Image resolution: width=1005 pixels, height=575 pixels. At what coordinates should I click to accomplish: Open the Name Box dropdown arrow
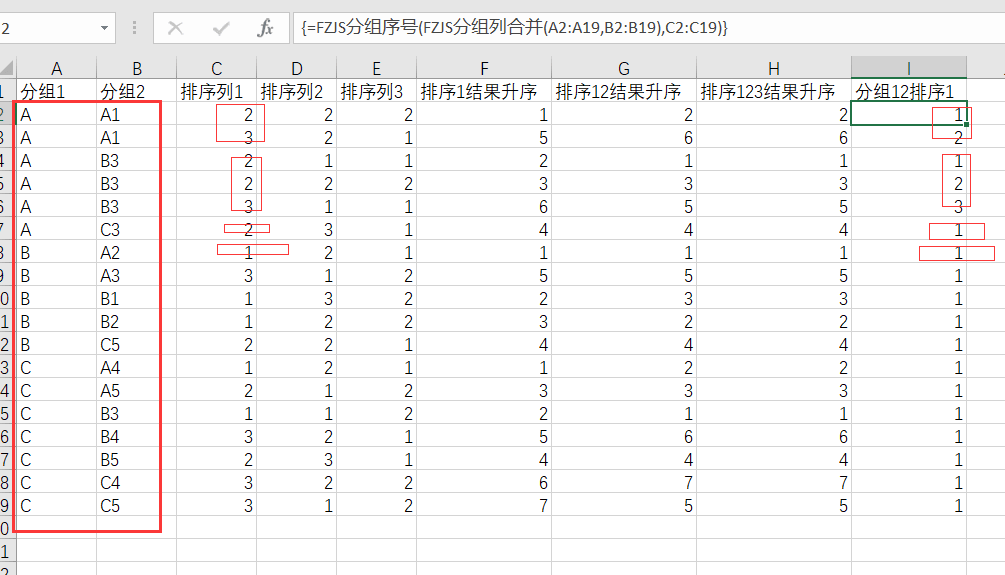pyautogui.click(x=104, y=28)
